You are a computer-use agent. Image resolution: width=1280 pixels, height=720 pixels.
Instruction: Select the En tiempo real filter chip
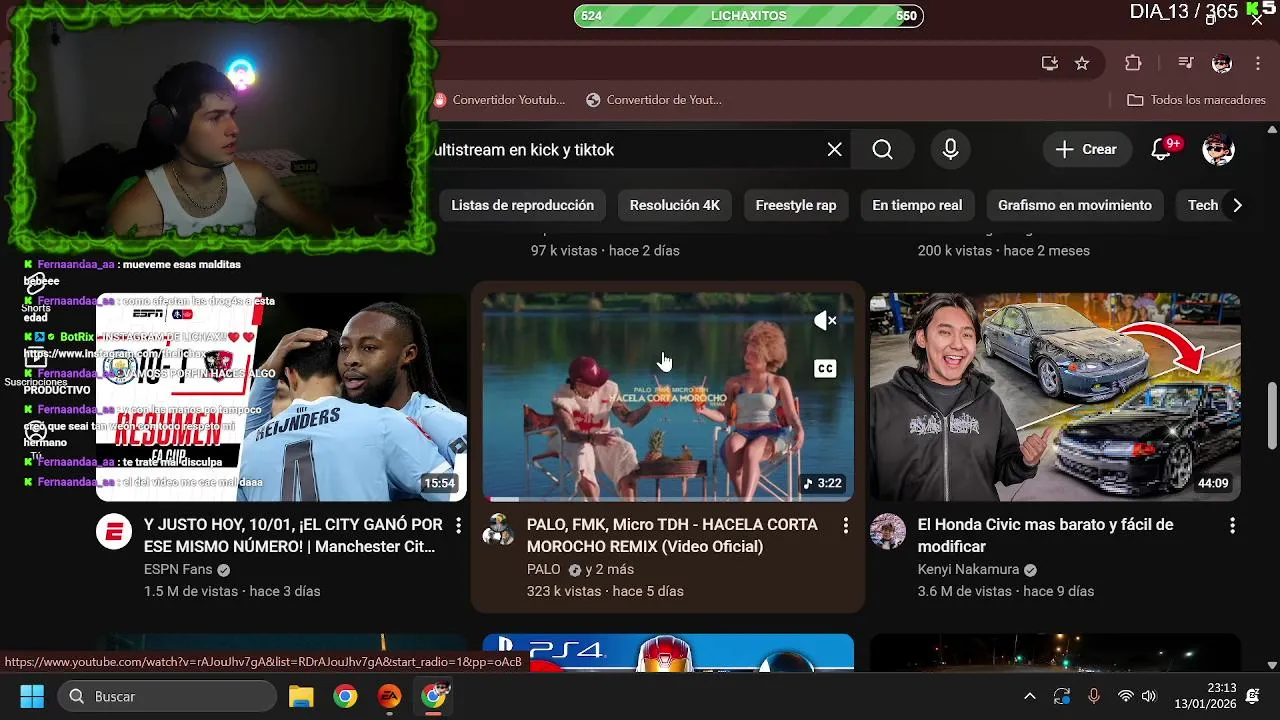(x=917, y=205)
